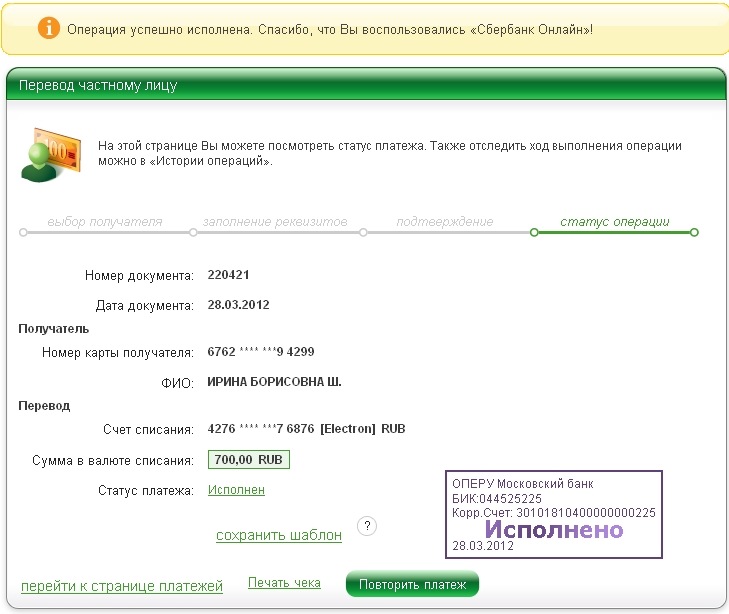Click the Исполнен payment status link
The height and width of the screenshot is (614, 729).
[236, 490]
